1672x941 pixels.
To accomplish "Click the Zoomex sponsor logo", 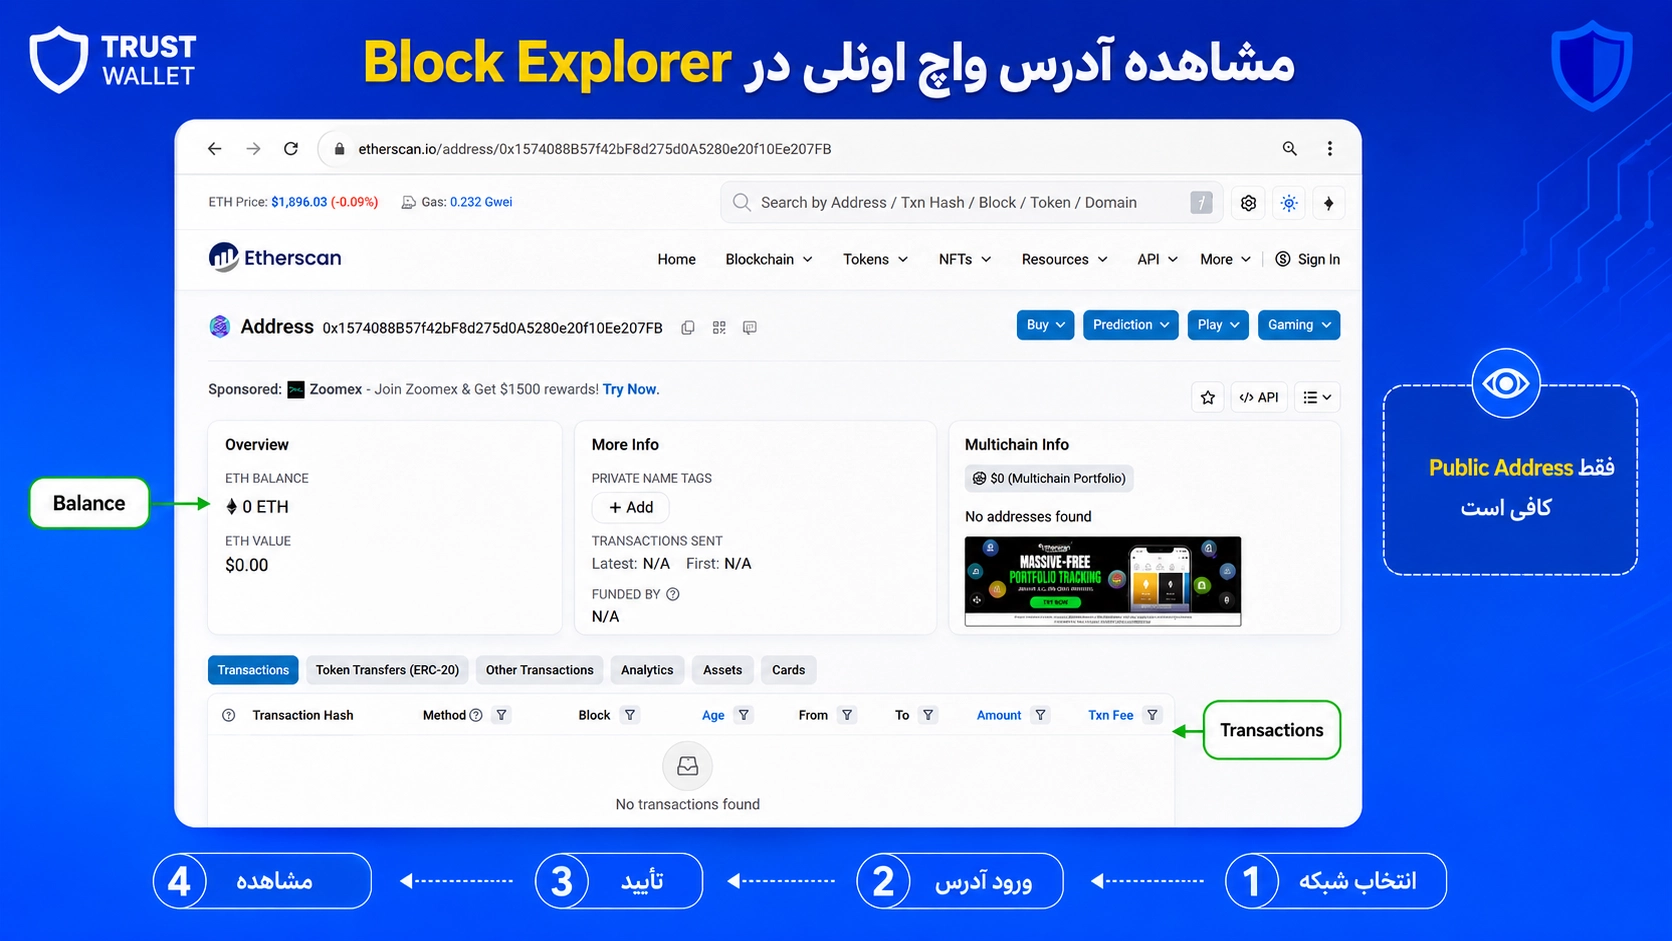I will pyautogui.click(x=296, y=389).
